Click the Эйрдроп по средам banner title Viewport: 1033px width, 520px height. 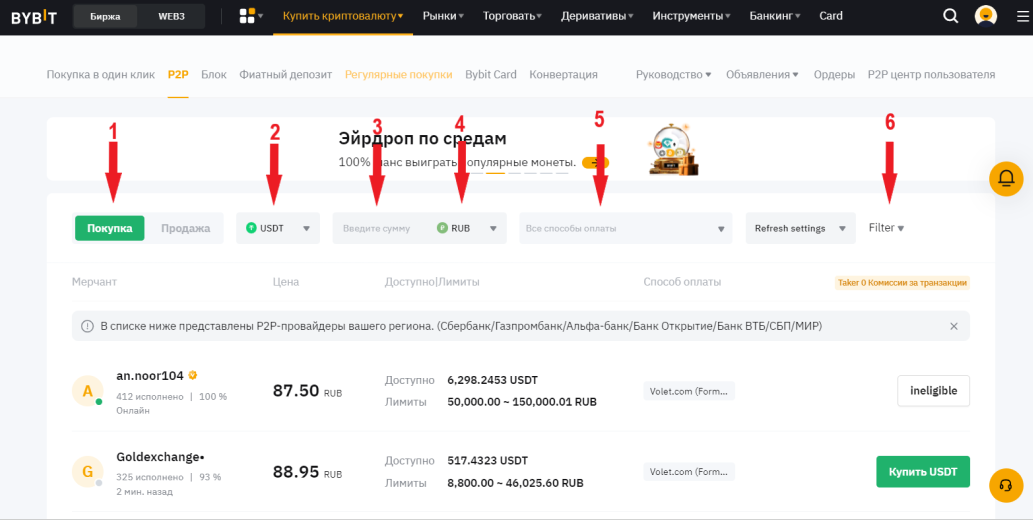coord(422,138)
